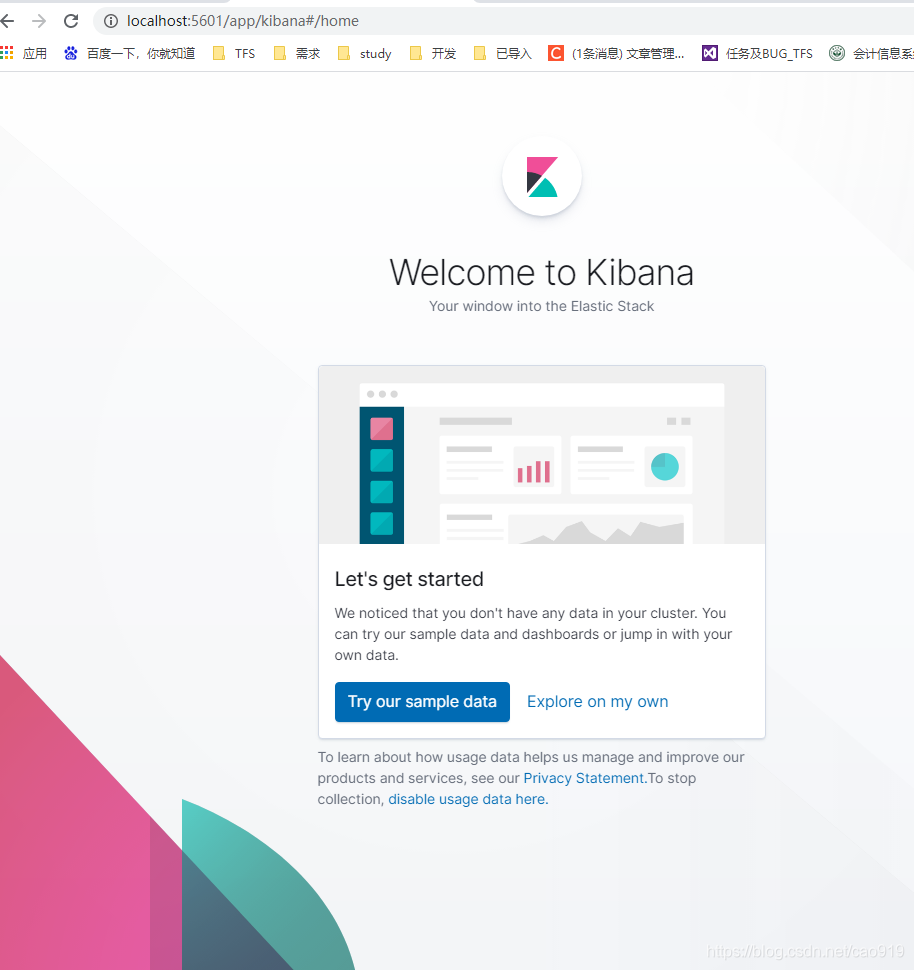Open the 文章管理 CSDN bookmark
This screenshot has width=914, height=970.
(616, 53)
